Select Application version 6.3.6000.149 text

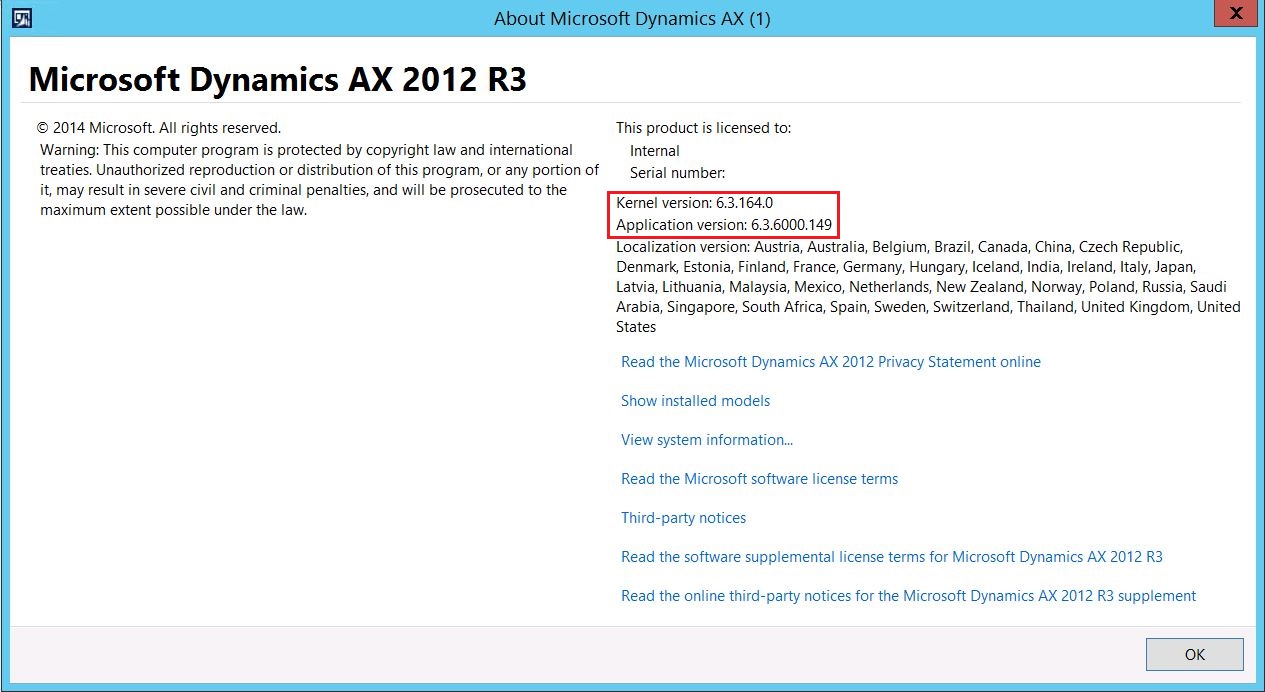(x=724, y=225)
